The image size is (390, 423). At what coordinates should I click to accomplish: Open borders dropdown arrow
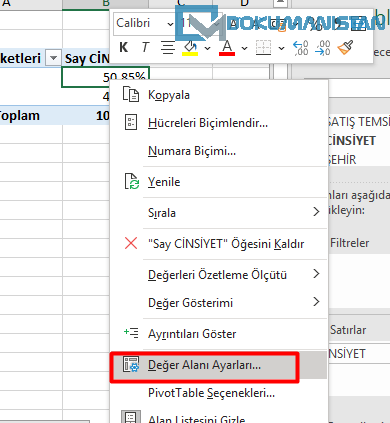pyautogui.click(x=281, y=48)
